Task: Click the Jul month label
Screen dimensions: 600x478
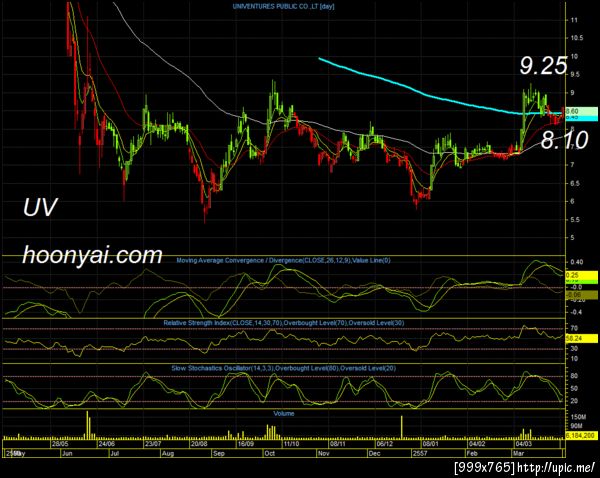Action: [114, 454]
